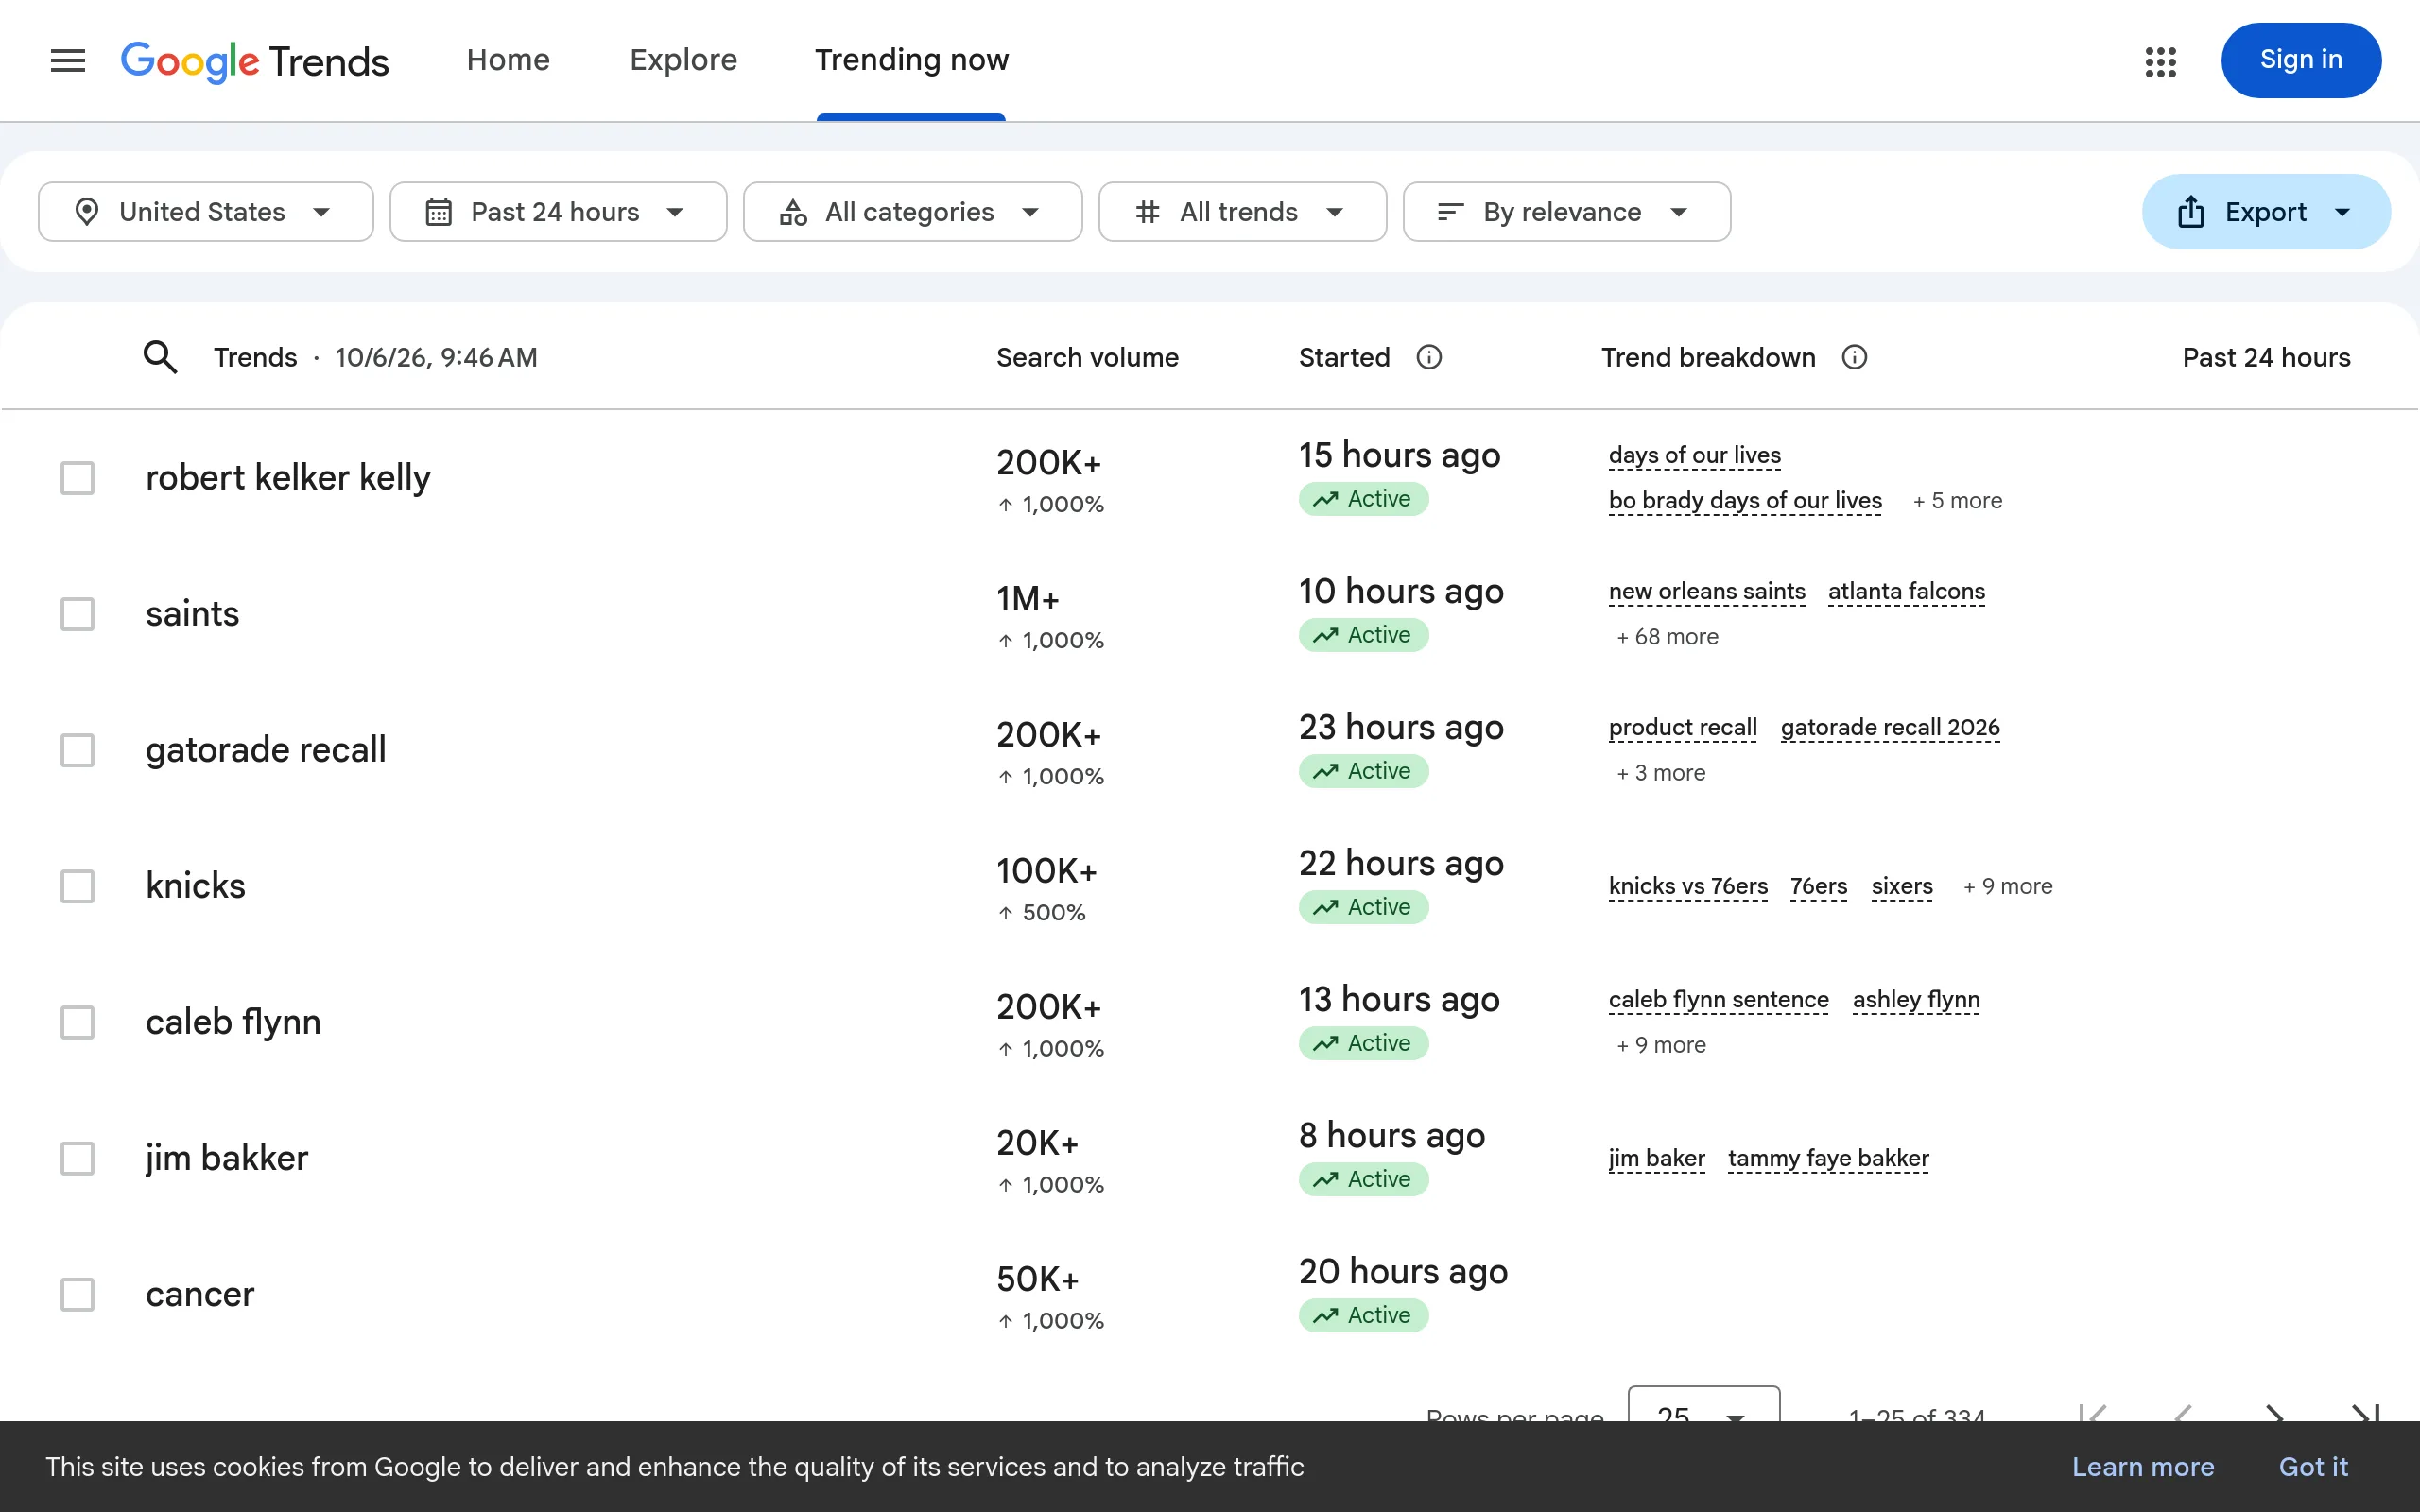Open gatorade recall 2026 breakdown link
Screen dimensions: 2420x1512
(1890, 727)
